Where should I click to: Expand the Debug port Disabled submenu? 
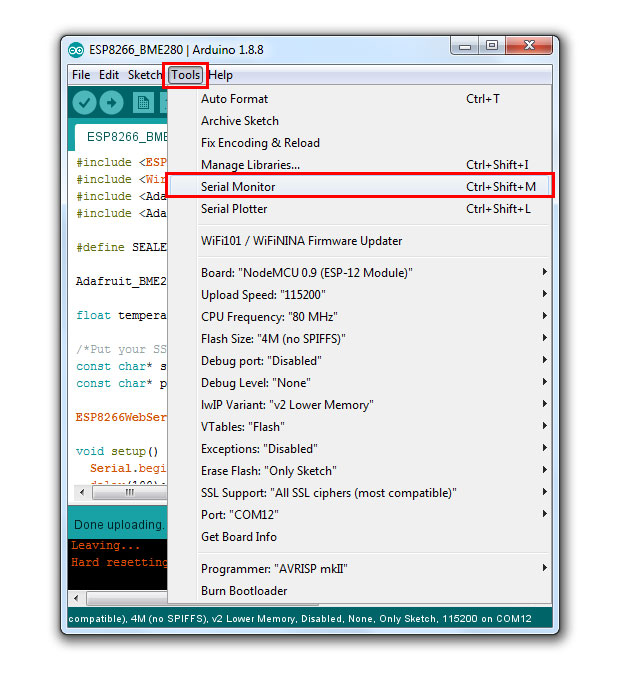tap(359, 360)
